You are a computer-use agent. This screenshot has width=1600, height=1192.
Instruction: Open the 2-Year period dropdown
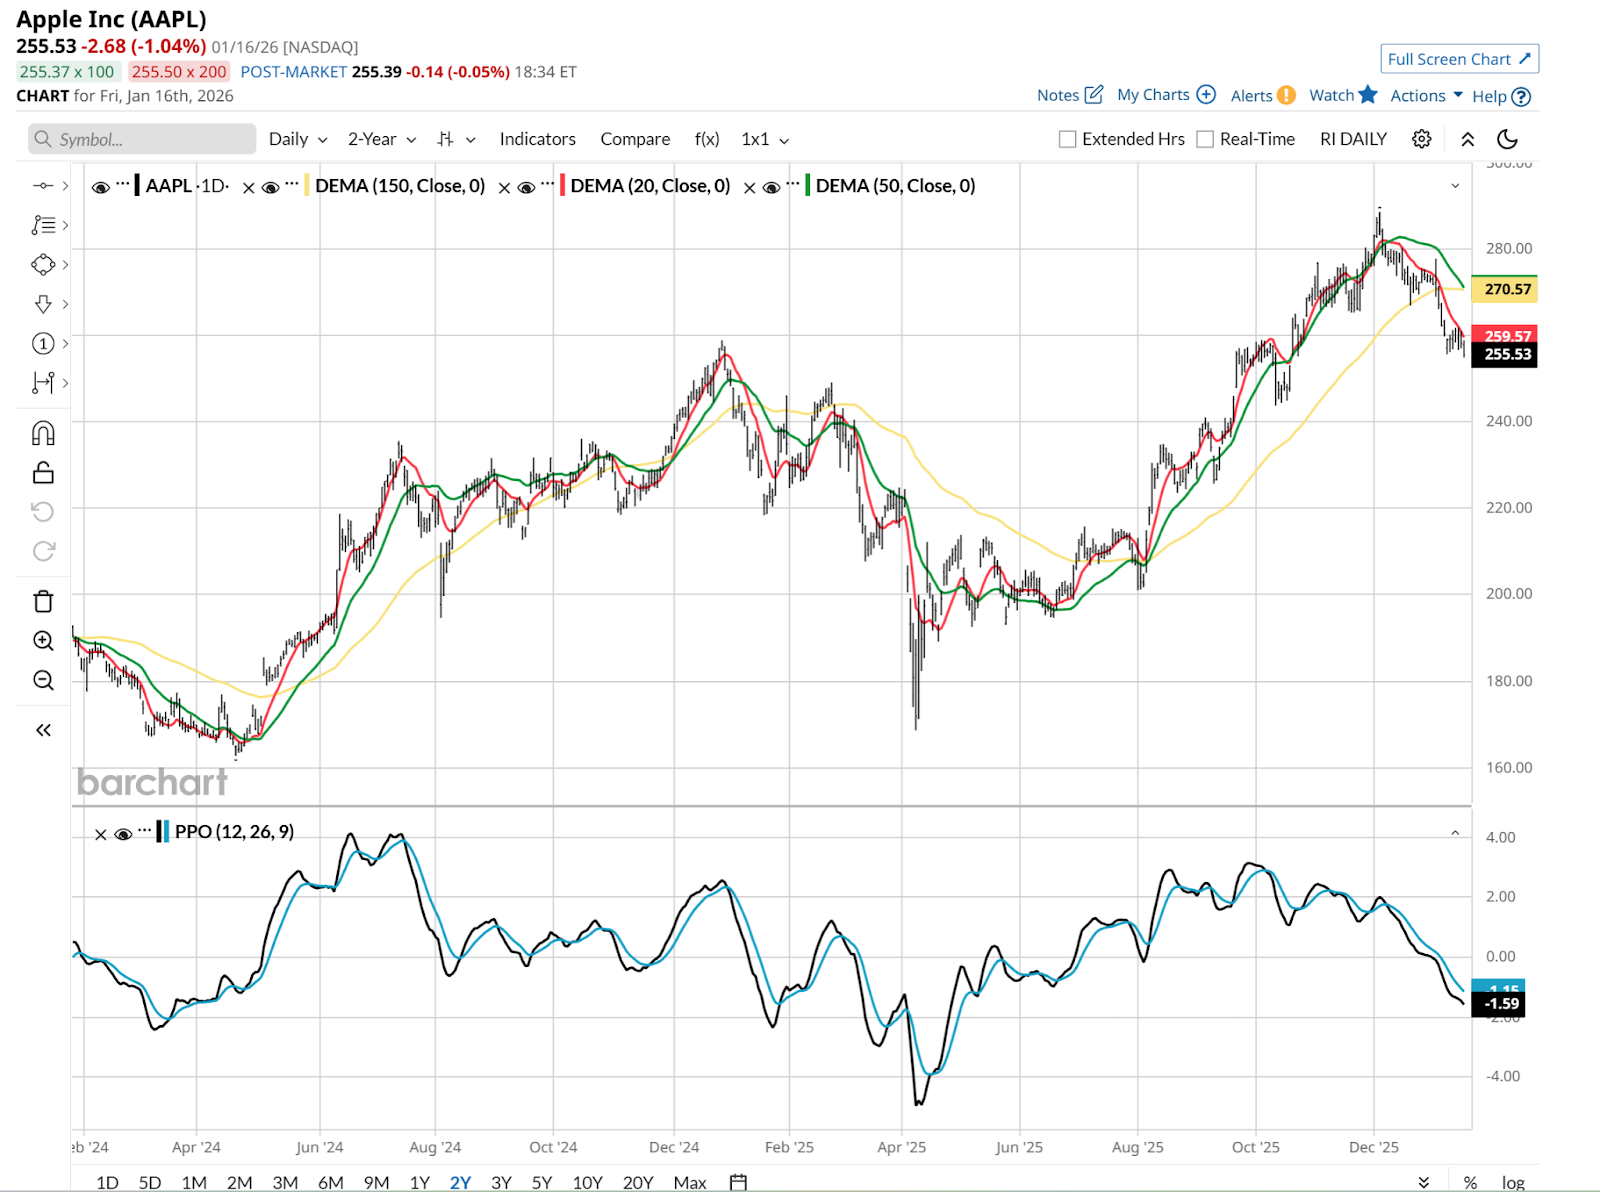tap(381, 139)
